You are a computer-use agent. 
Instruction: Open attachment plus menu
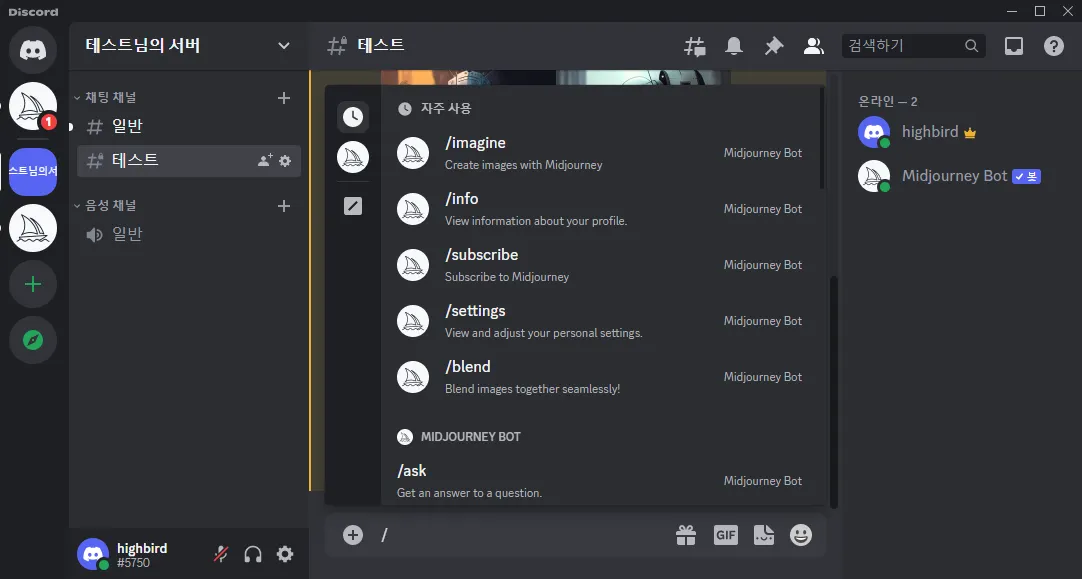tap(353, 535)
